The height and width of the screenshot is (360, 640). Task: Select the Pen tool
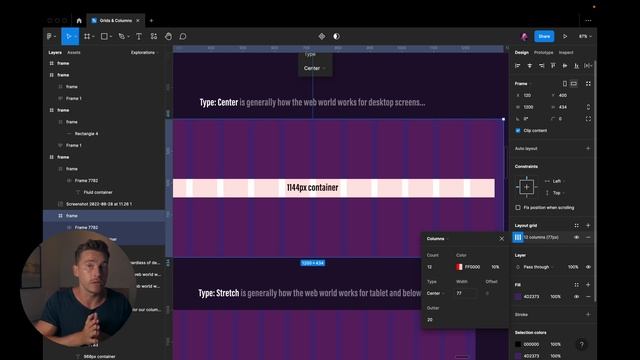click(x=121, y=36)
